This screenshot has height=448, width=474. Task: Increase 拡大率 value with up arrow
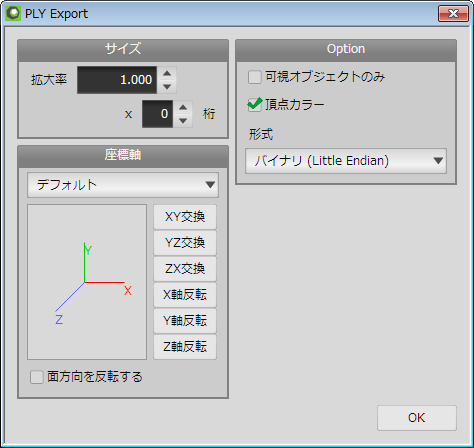(167, 74)
